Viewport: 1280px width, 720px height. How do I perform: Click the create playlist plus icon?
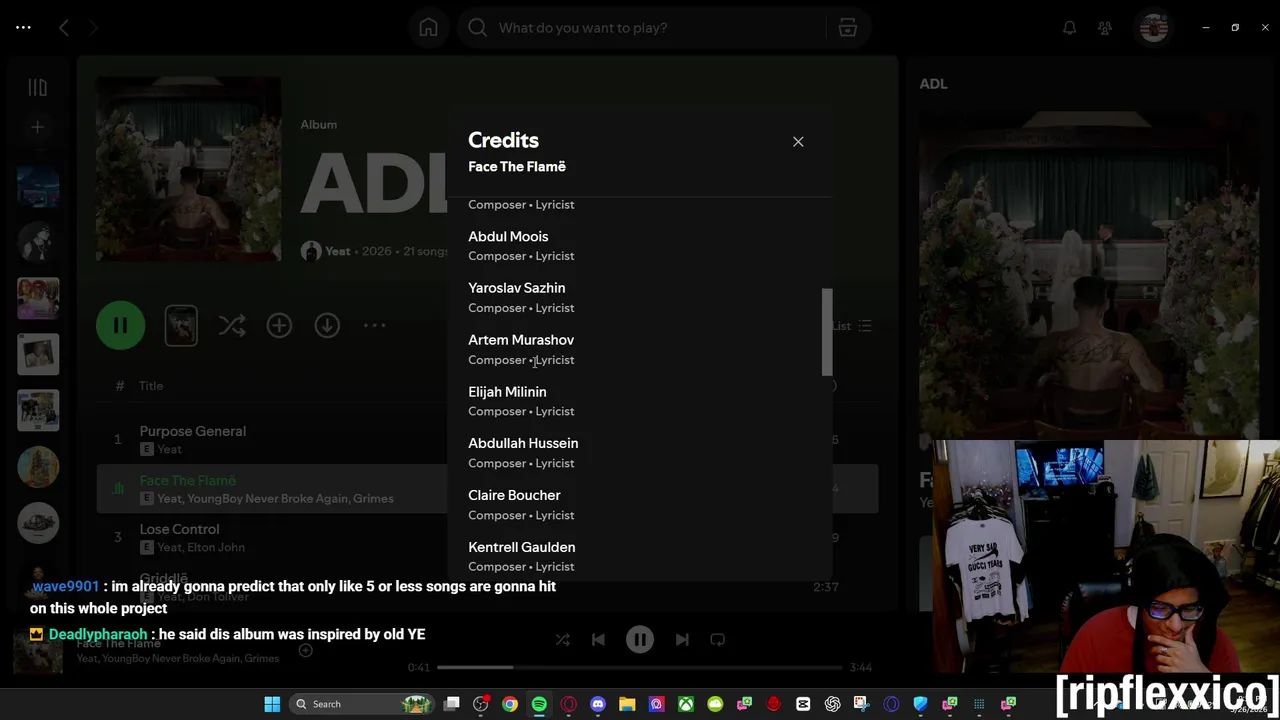[x=37, y=127]
